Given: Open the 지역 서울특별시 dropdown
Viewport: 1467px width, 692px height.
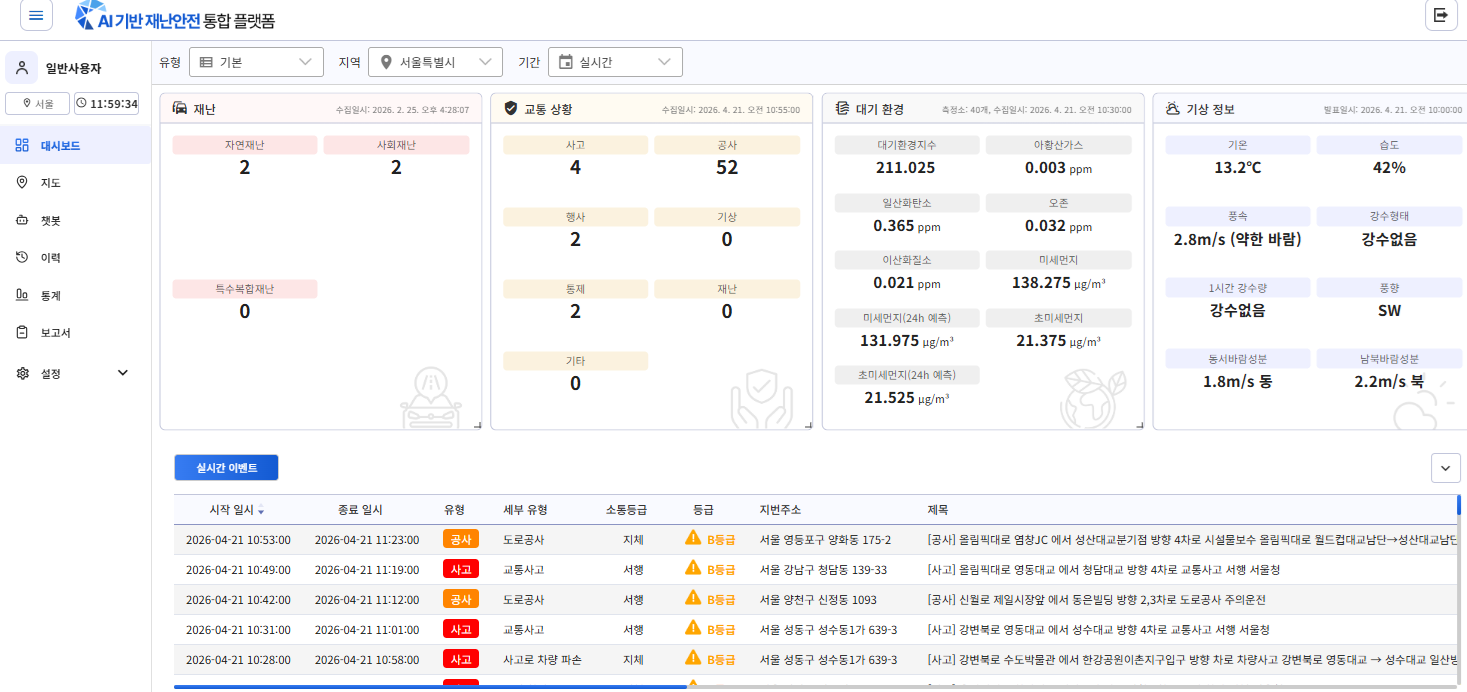Looking at the screenshot, I should coord(435,62).
